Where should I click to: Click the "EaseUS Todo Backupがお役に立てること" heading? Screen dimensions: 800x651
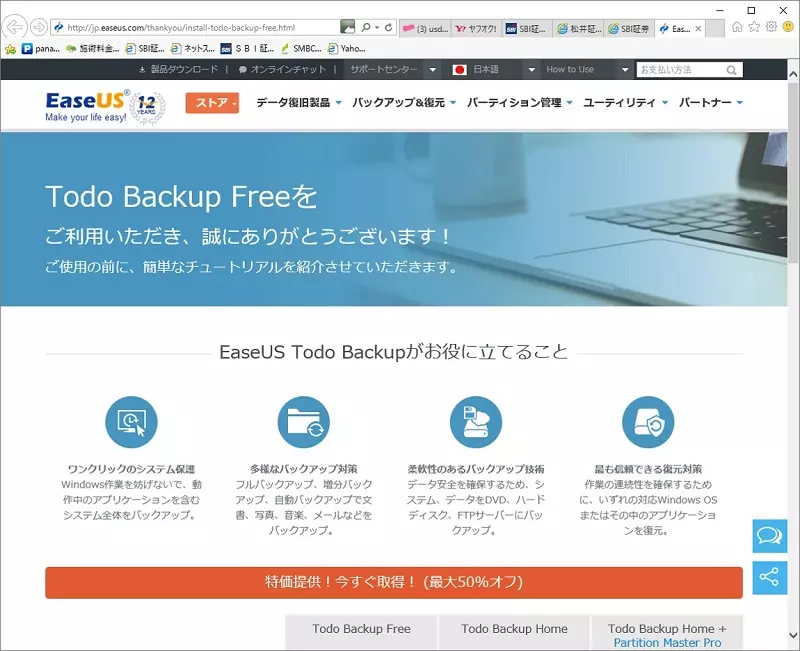(x=394, y=352)
